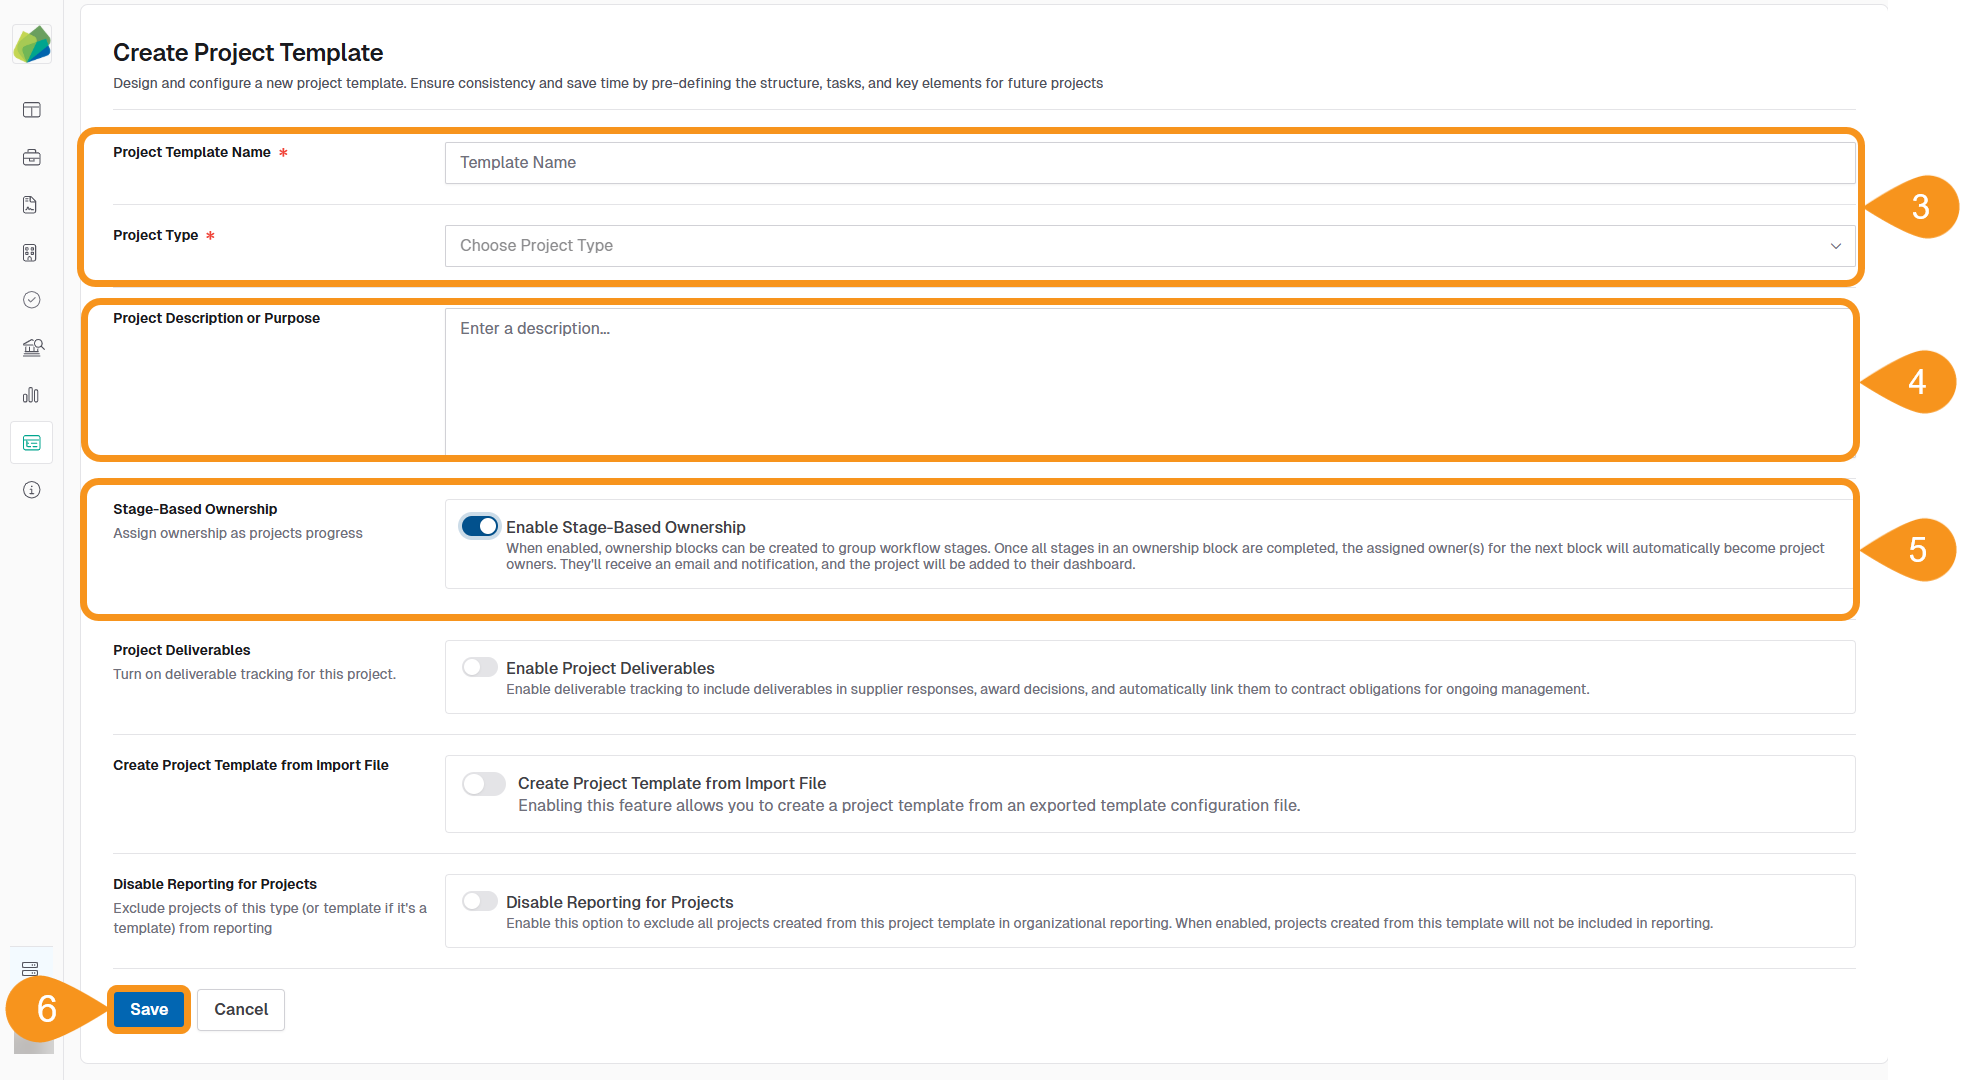Open the server stack icon at the sidebar bottom
The height and width of the screenshot is (1080, 1961).
[x=30, y=968]
